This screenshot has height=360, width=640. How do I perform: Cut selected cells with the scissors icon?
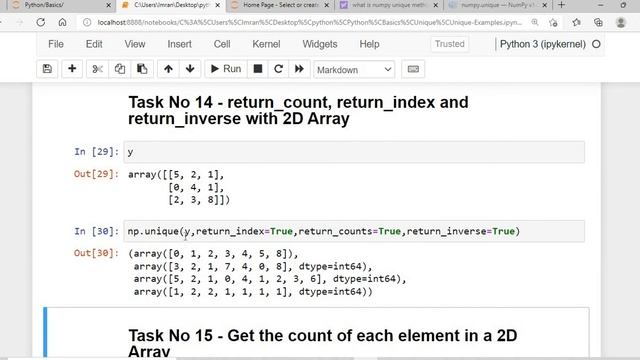click(x=97, y=69)
